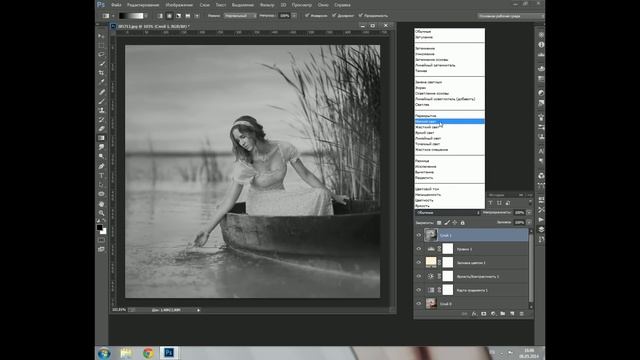The width and height of the screenshot is (640, 360).
Task: Hide the Слой 1 layer
Action: 418,235
